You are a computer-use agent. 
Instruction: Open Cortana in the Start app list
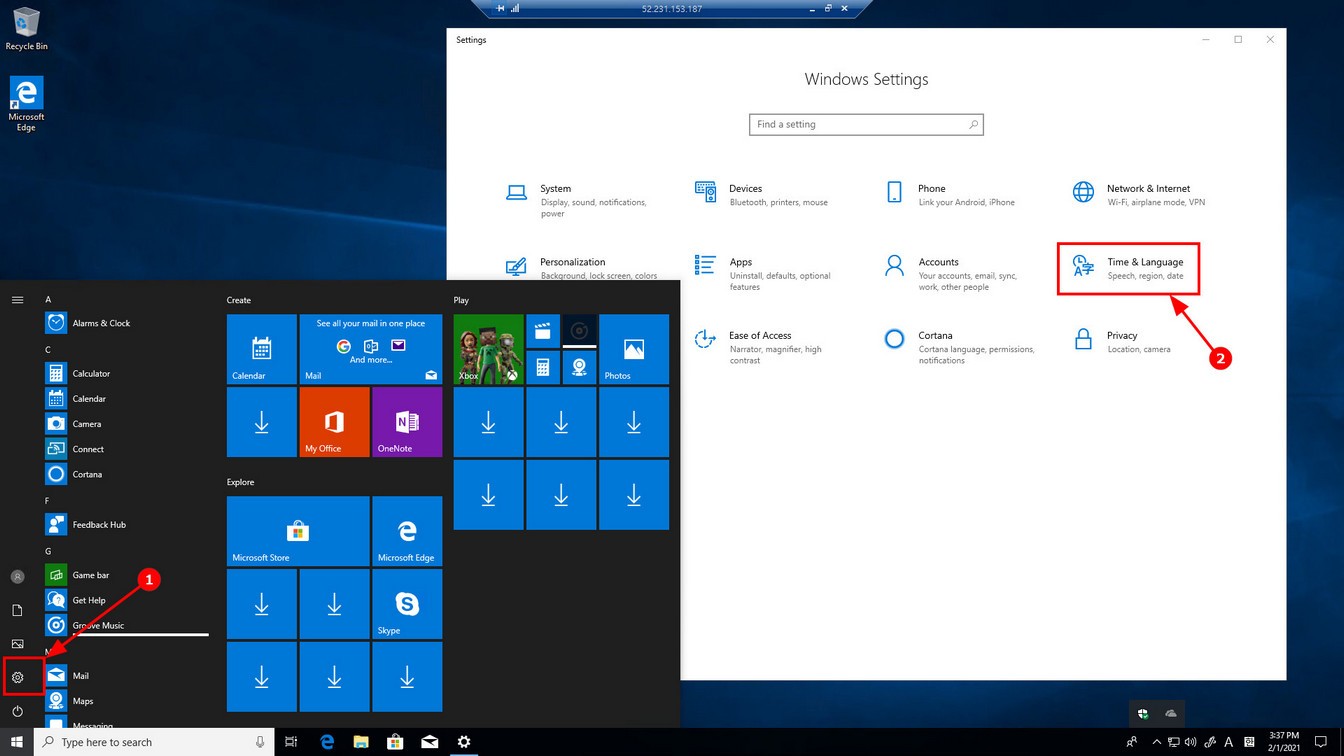[126, 474]
